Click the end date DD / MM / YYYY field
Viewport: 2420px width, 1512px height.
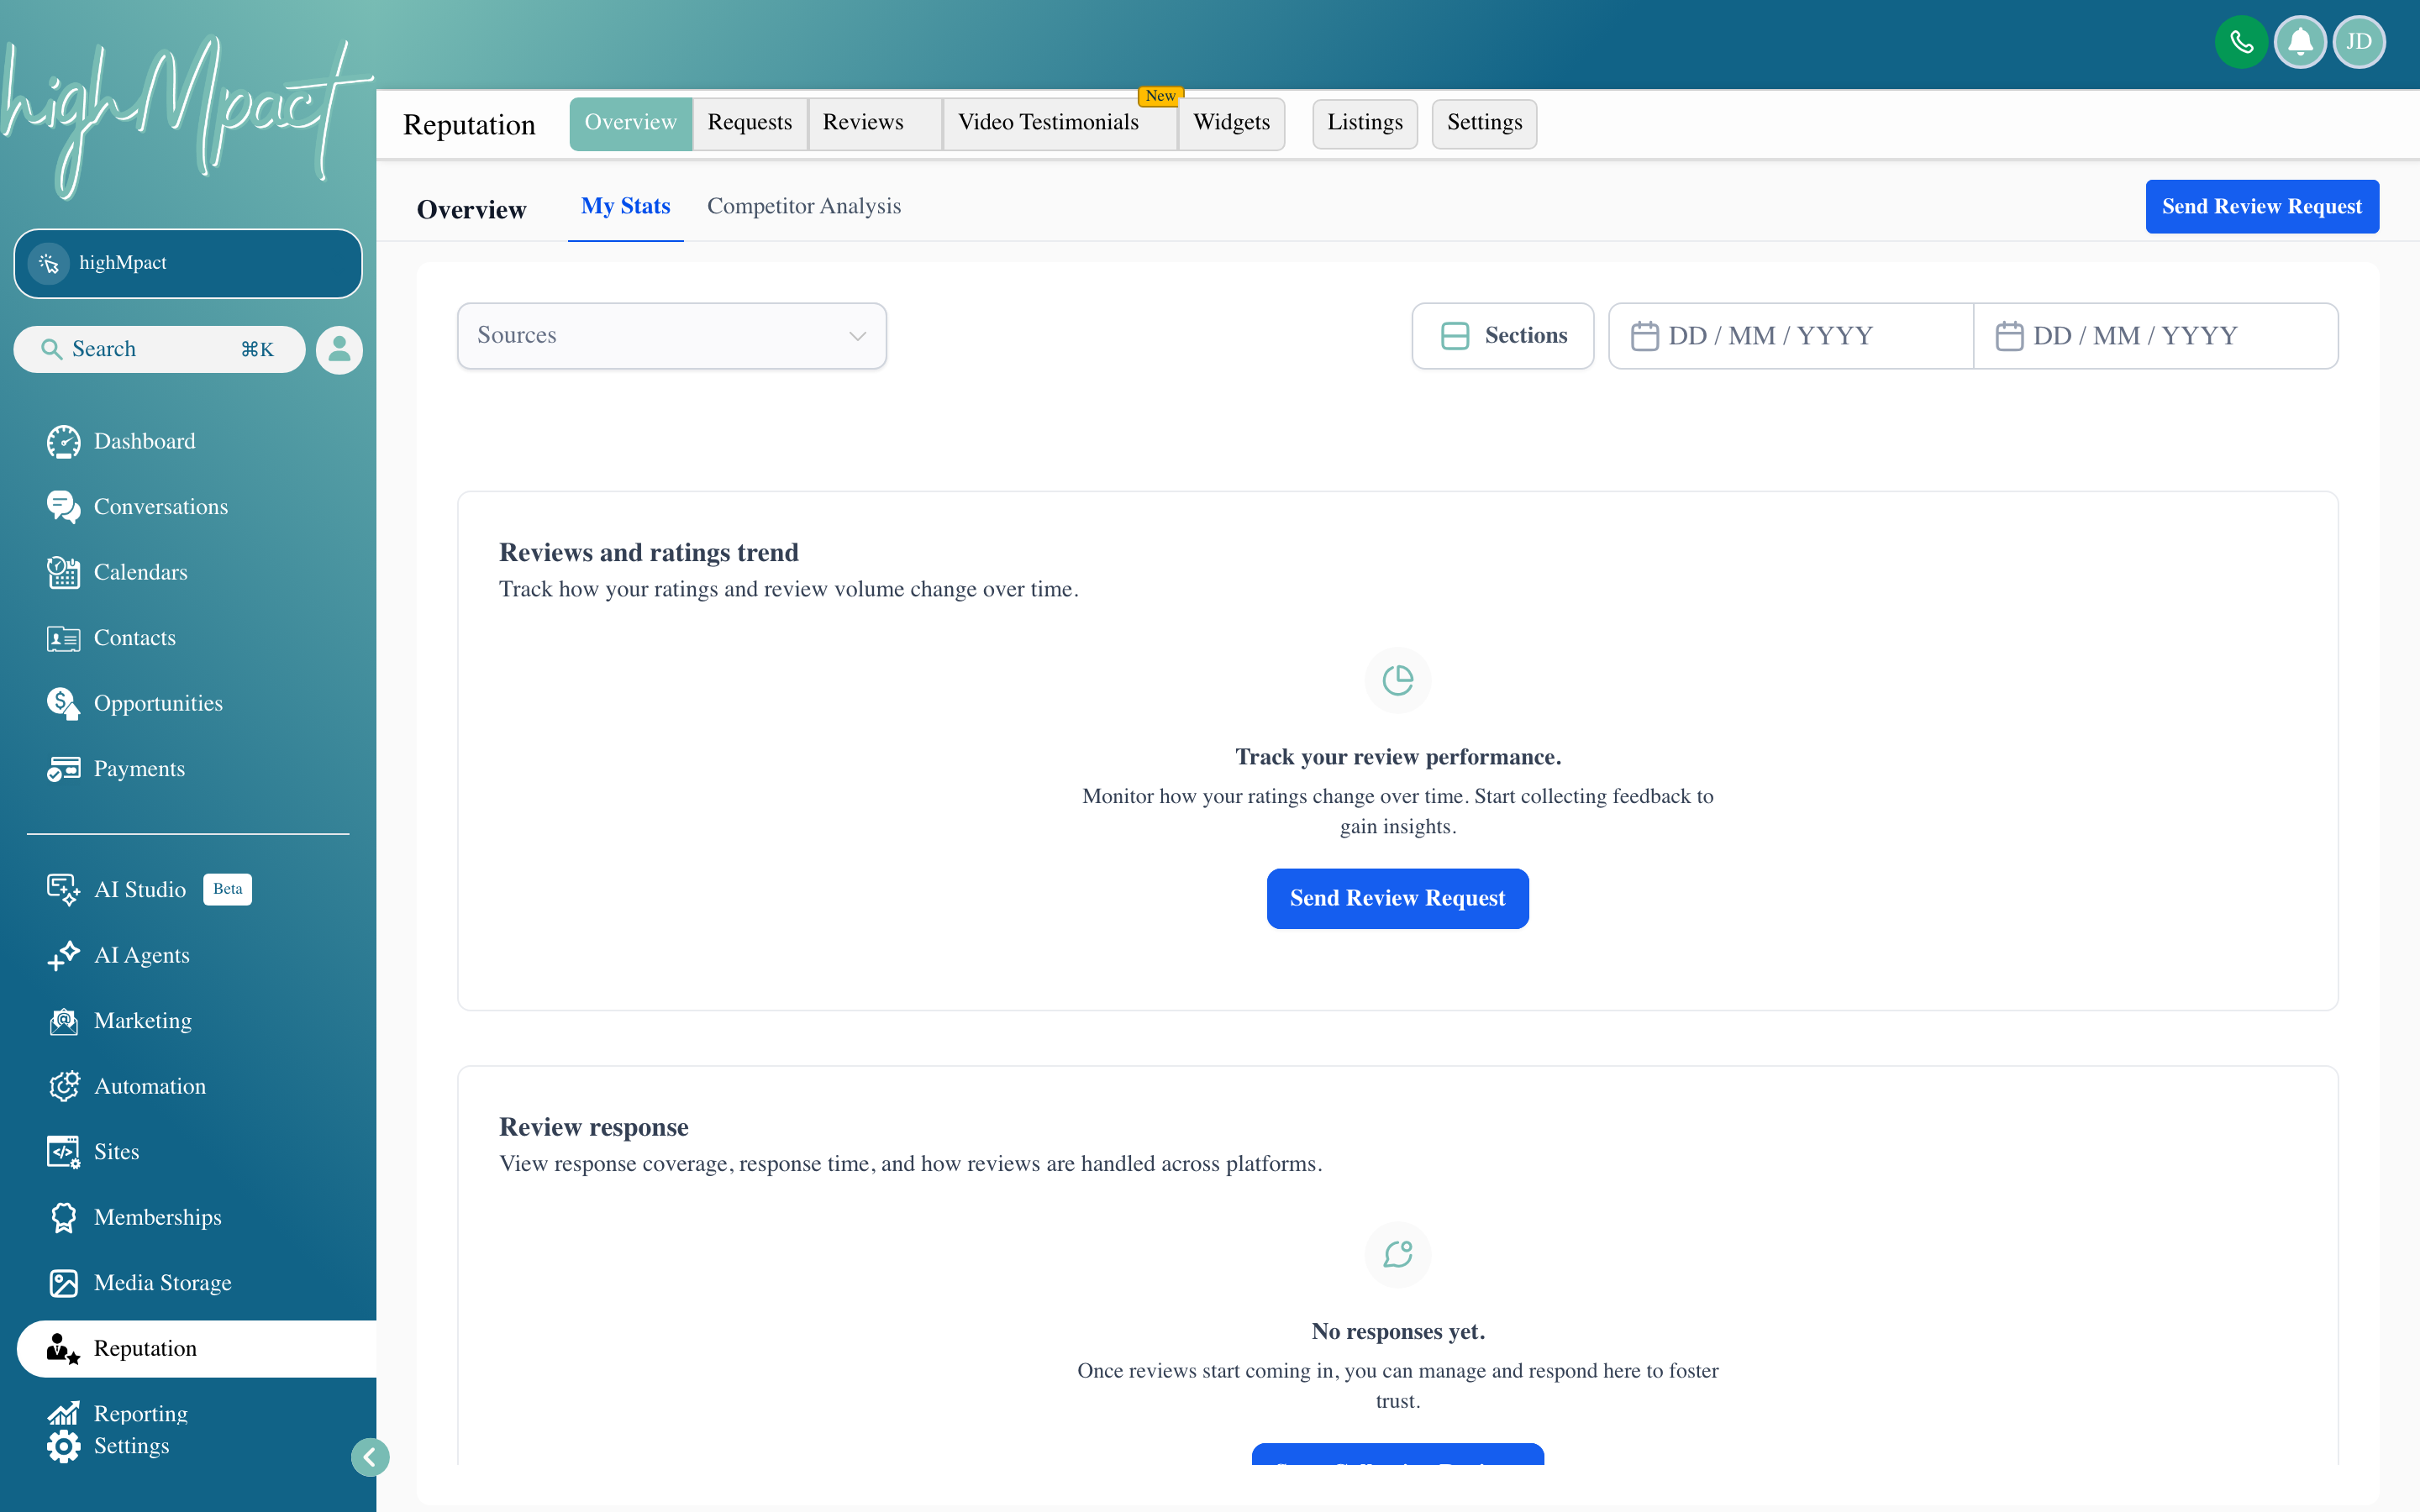pyautogui.click(x=2156, y=335)
